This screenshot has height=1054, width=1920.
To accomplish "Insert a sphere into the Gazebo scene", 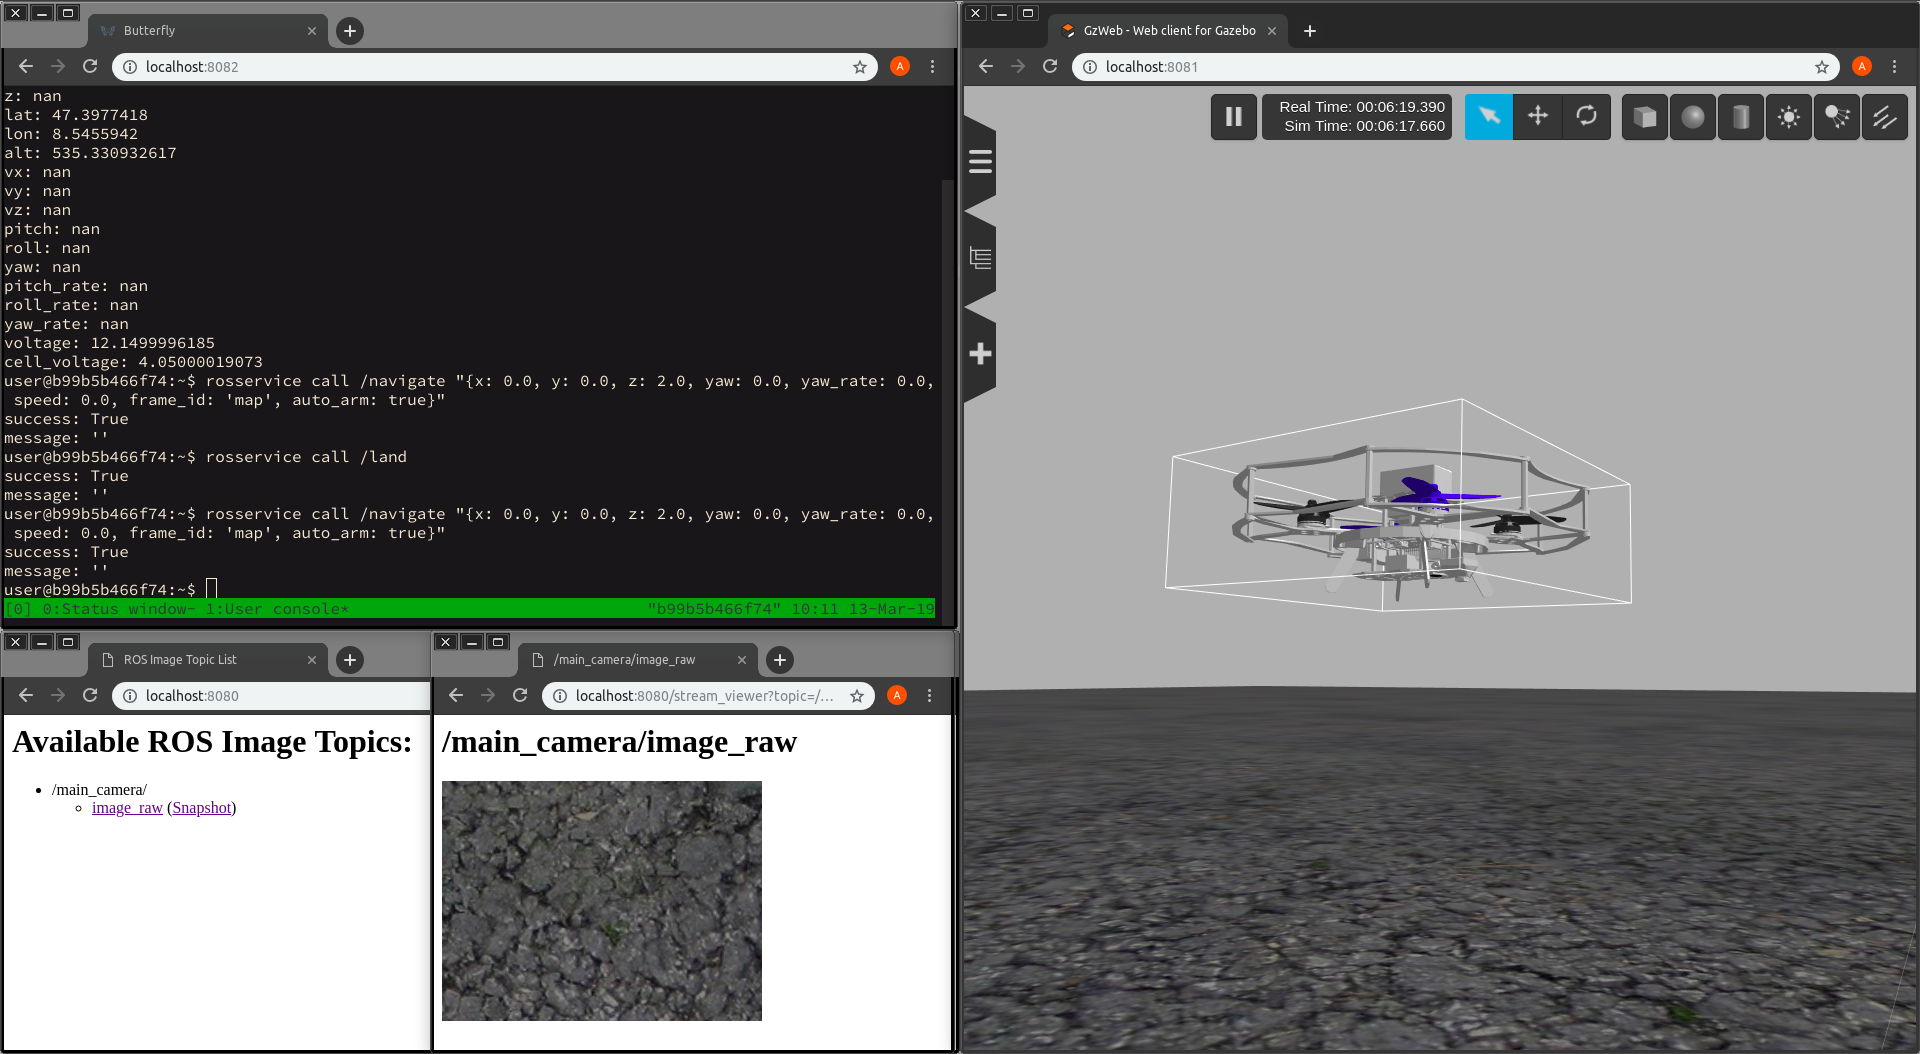I will coord(1692,117).
